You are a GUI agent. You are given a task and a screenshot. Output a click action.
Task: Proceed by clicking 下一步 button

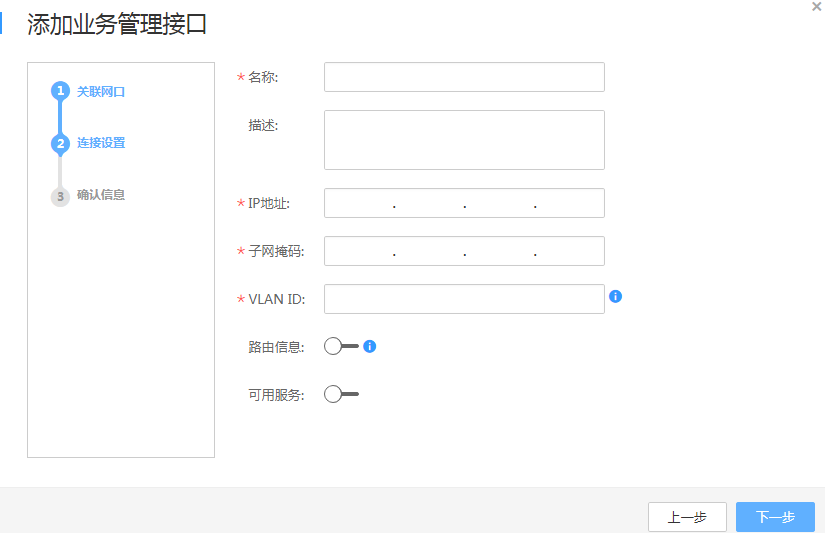coord(775,517)
